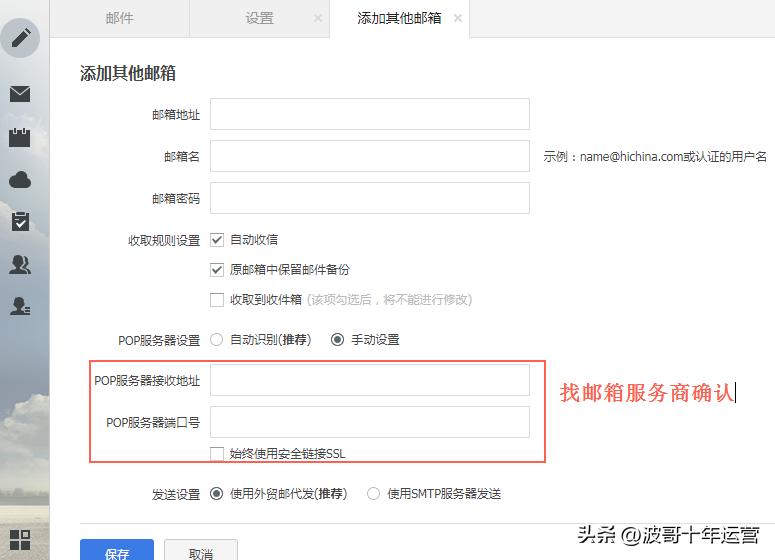Screen dimensions: 775x560
Task: Click the compose pencil icon
Action: tap(20, 38)
